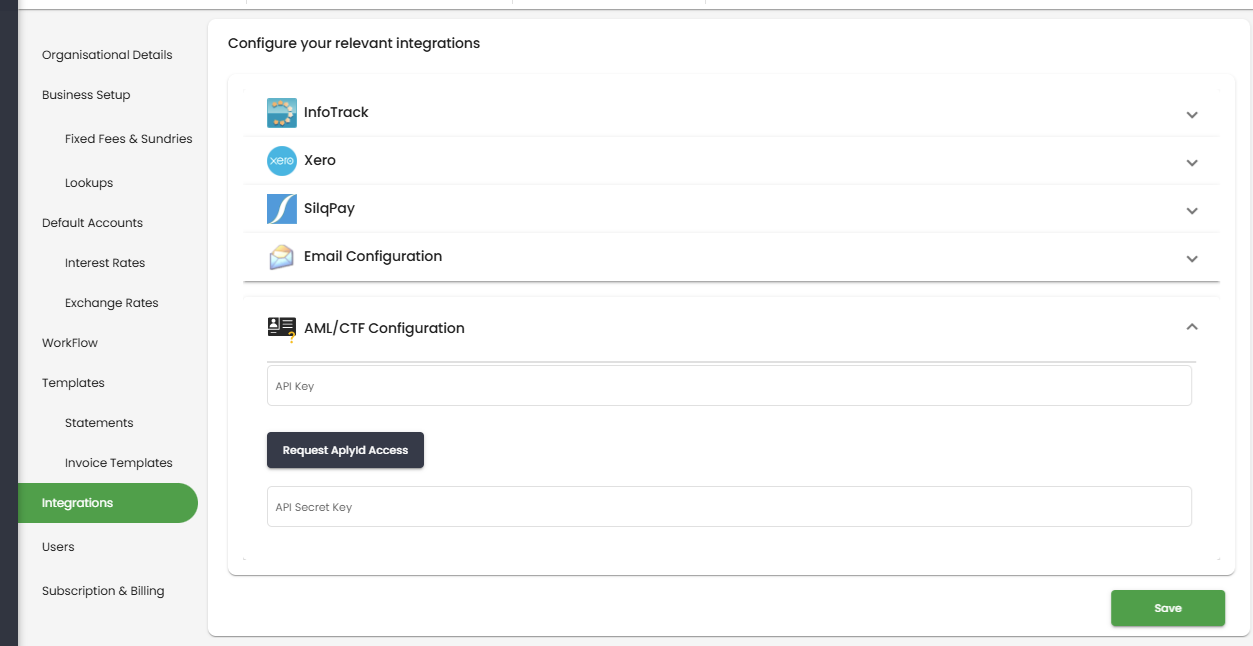Open Users settings

click(x=58, y=547)
